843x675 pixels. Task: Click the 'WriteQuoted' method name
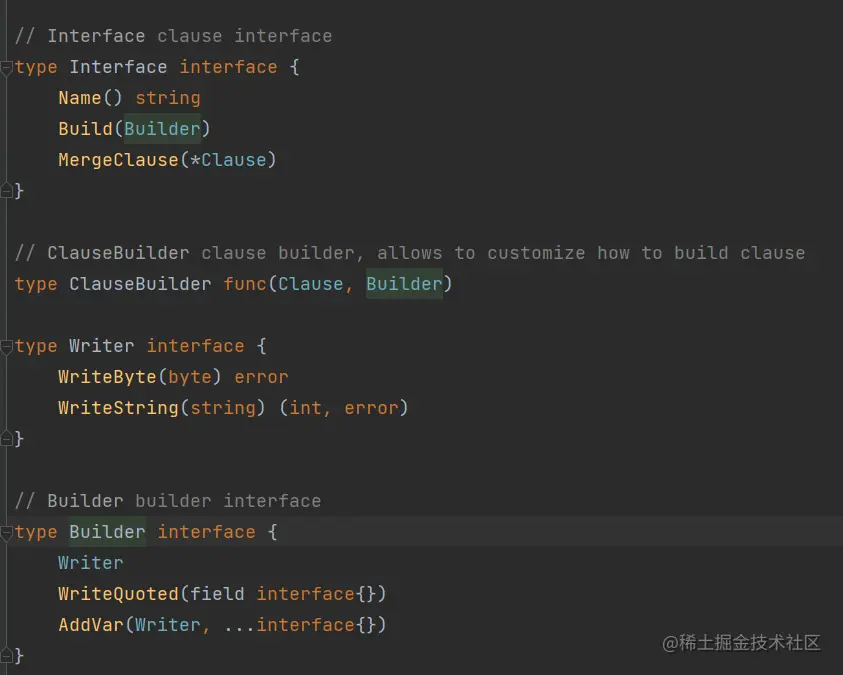[118, 594]
